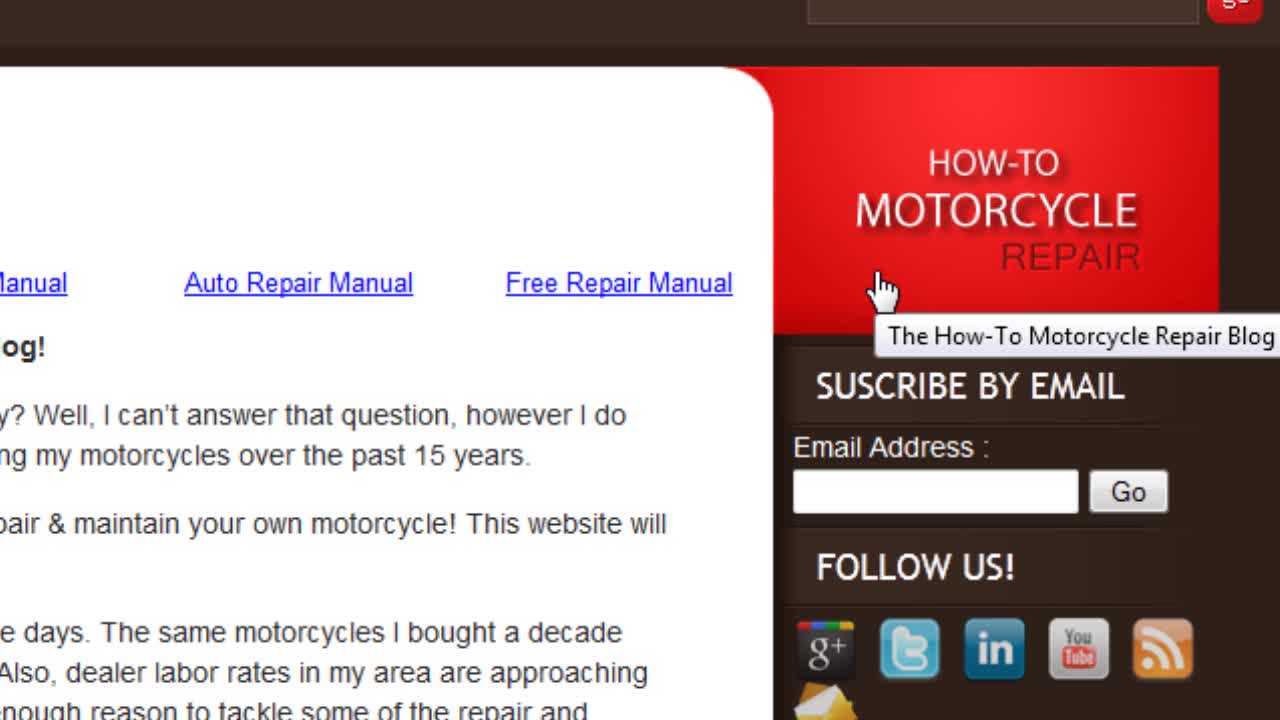Click the How-To Motorcycle Repair logo banner
1280x720 pixels.
click(996, 200)
